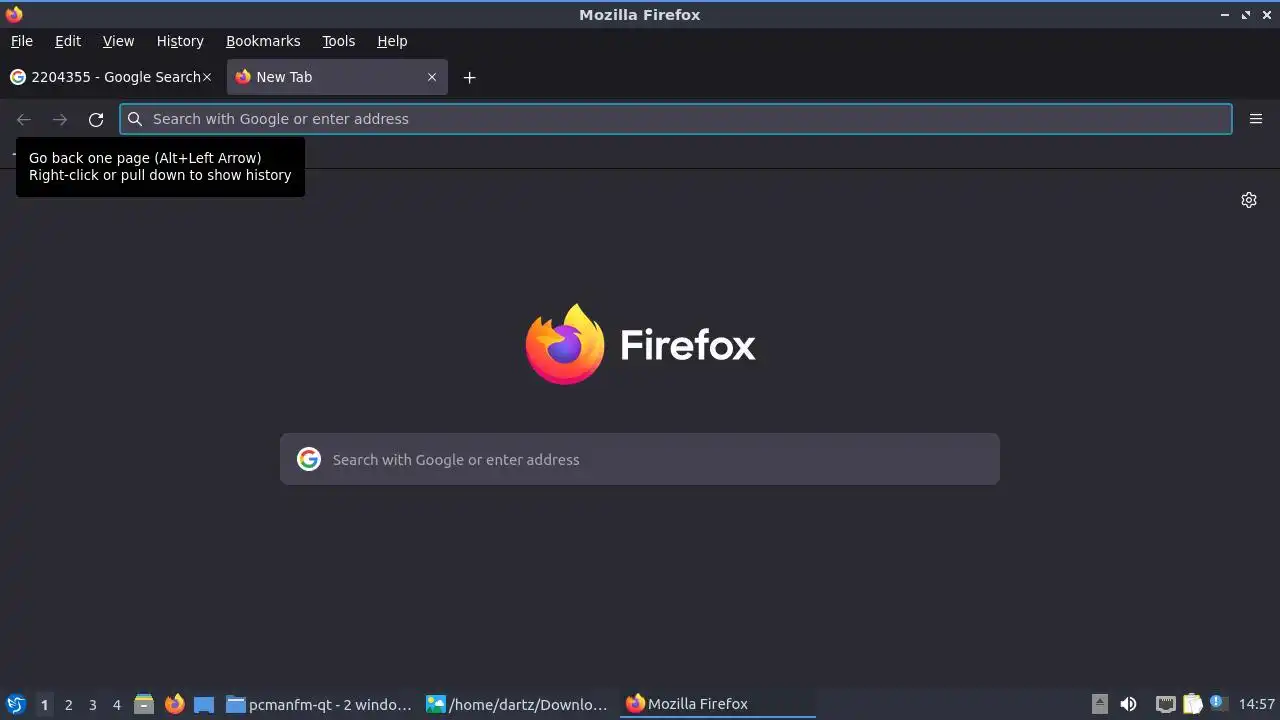1280x720 pixels.
Task: Switch to virtual desktop 2
Action: pyautogui.click(x=68, y=704)
